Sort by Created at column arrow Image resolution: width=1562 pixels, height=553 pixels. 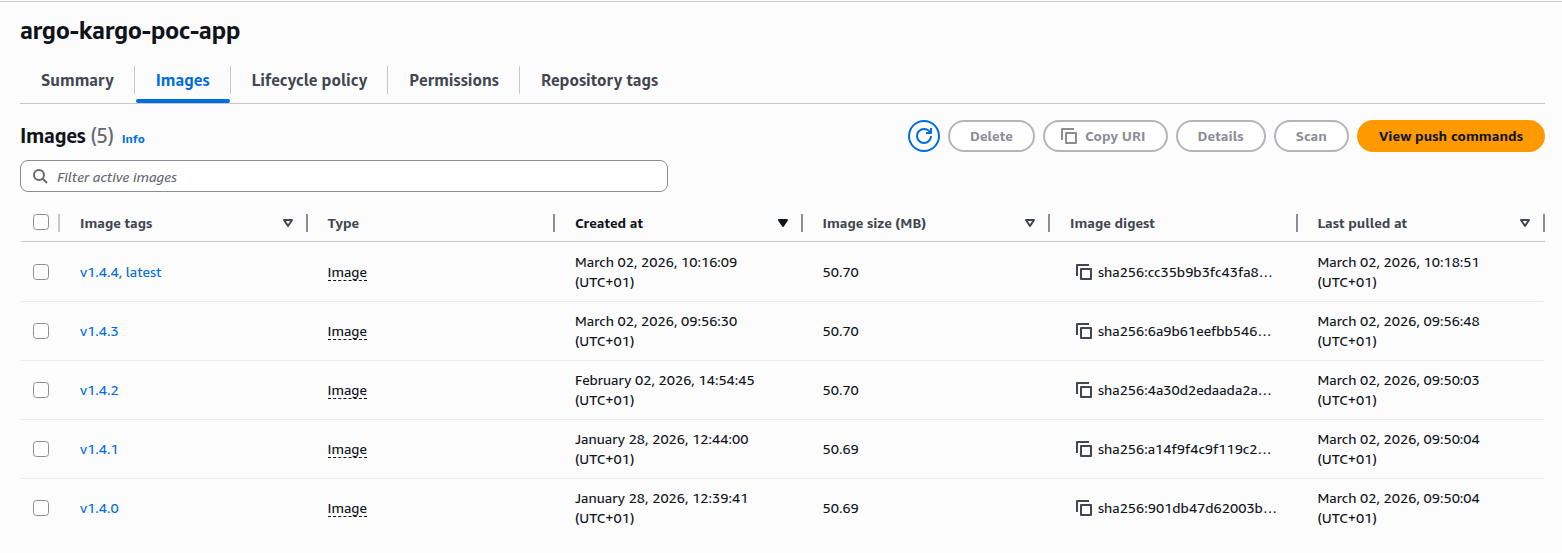(783, 223)
